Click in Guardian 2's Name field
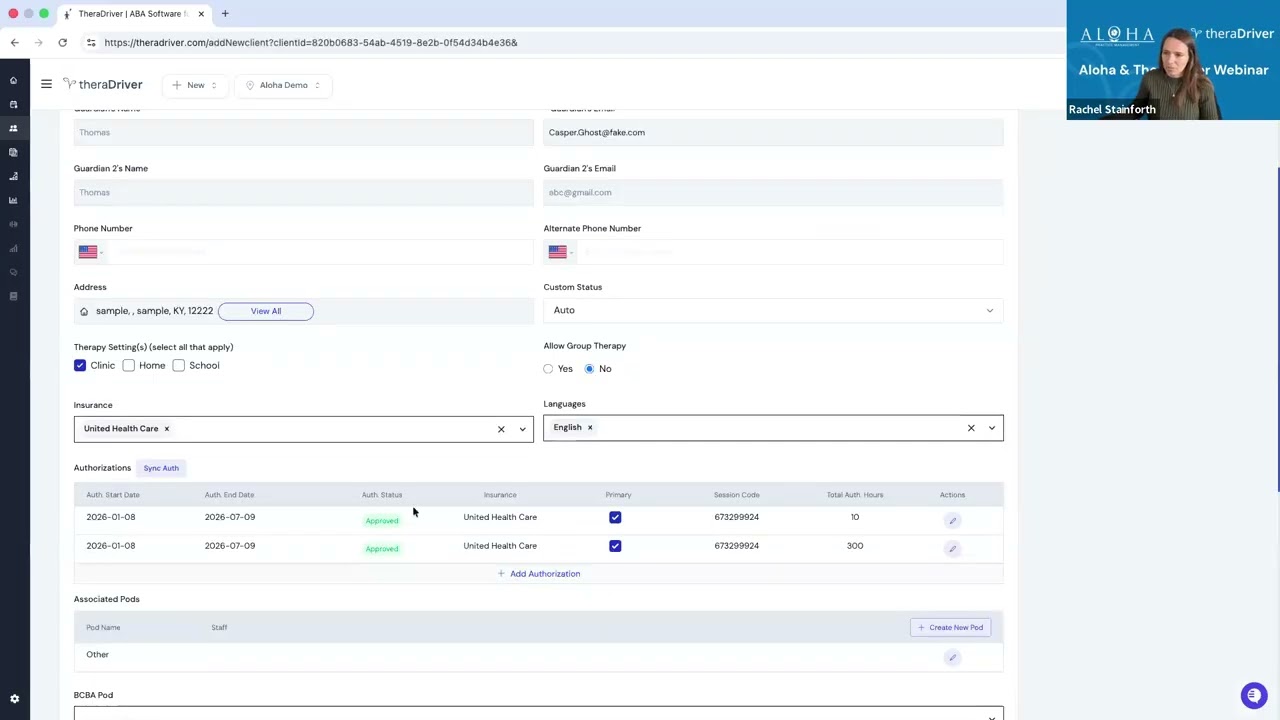 (303, 192)
